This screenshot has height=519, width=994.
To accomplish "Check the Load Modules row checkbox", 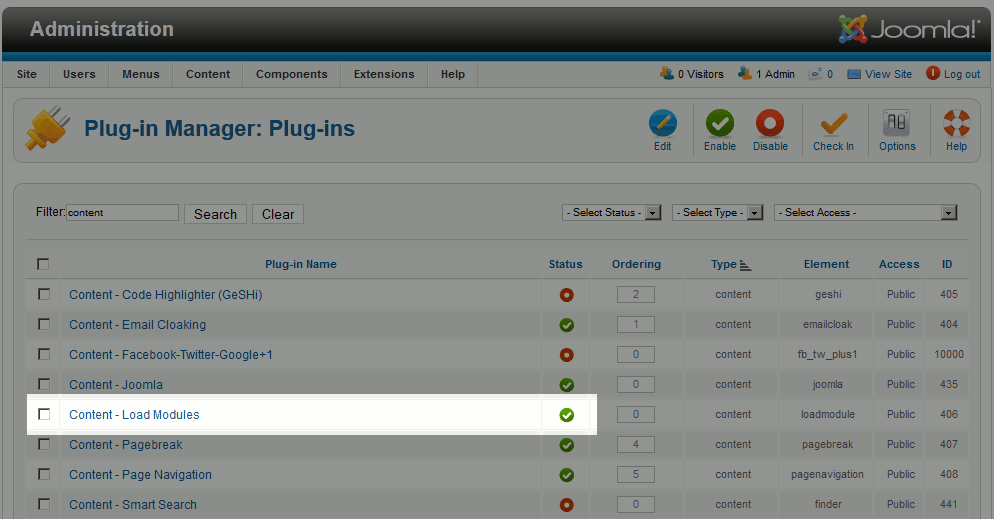I will pyautogui.click(x=44, y=414).
